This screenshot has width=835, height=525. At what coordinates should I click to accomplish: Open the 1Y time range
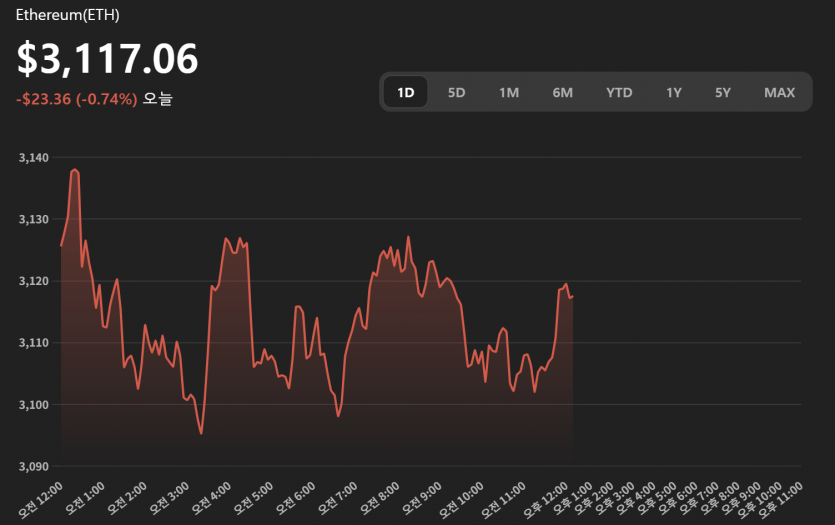pos(674,93)
